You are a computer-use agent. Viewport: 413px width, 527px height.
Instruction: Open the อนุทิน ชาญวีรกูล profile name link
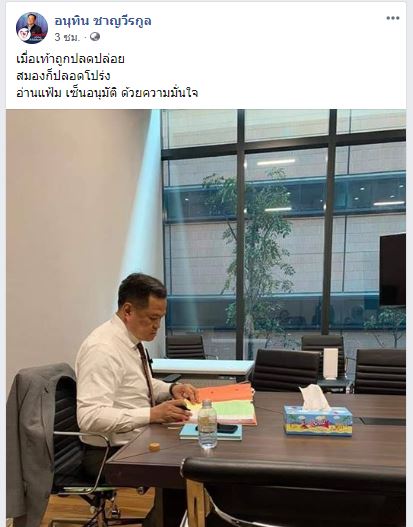pos(103,21)
